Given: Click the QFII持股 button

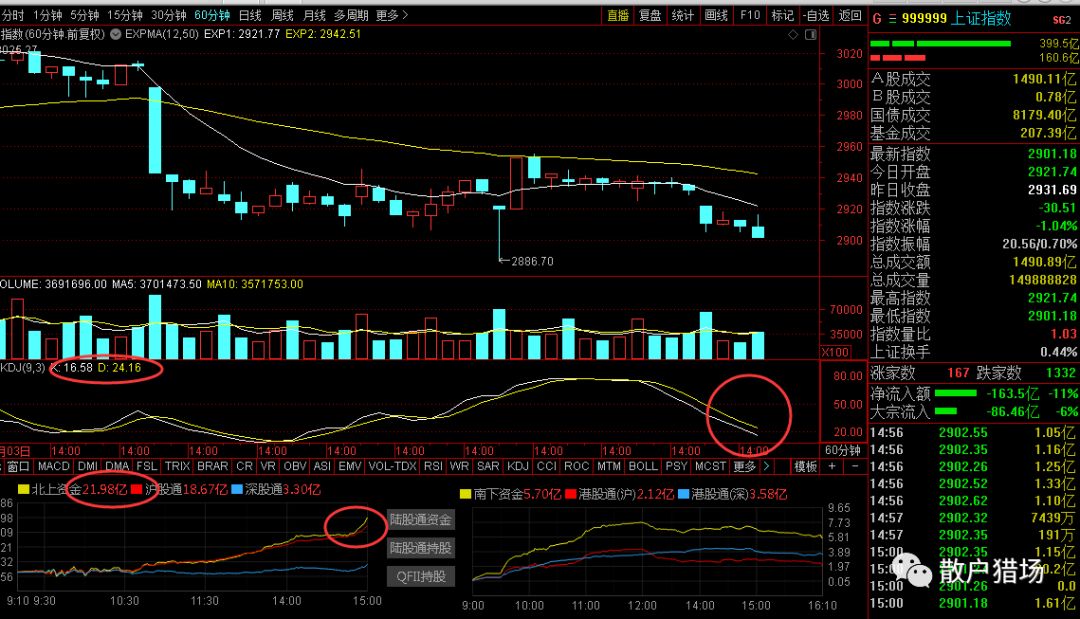Looking at the screenshot, I should click(421, 576).
